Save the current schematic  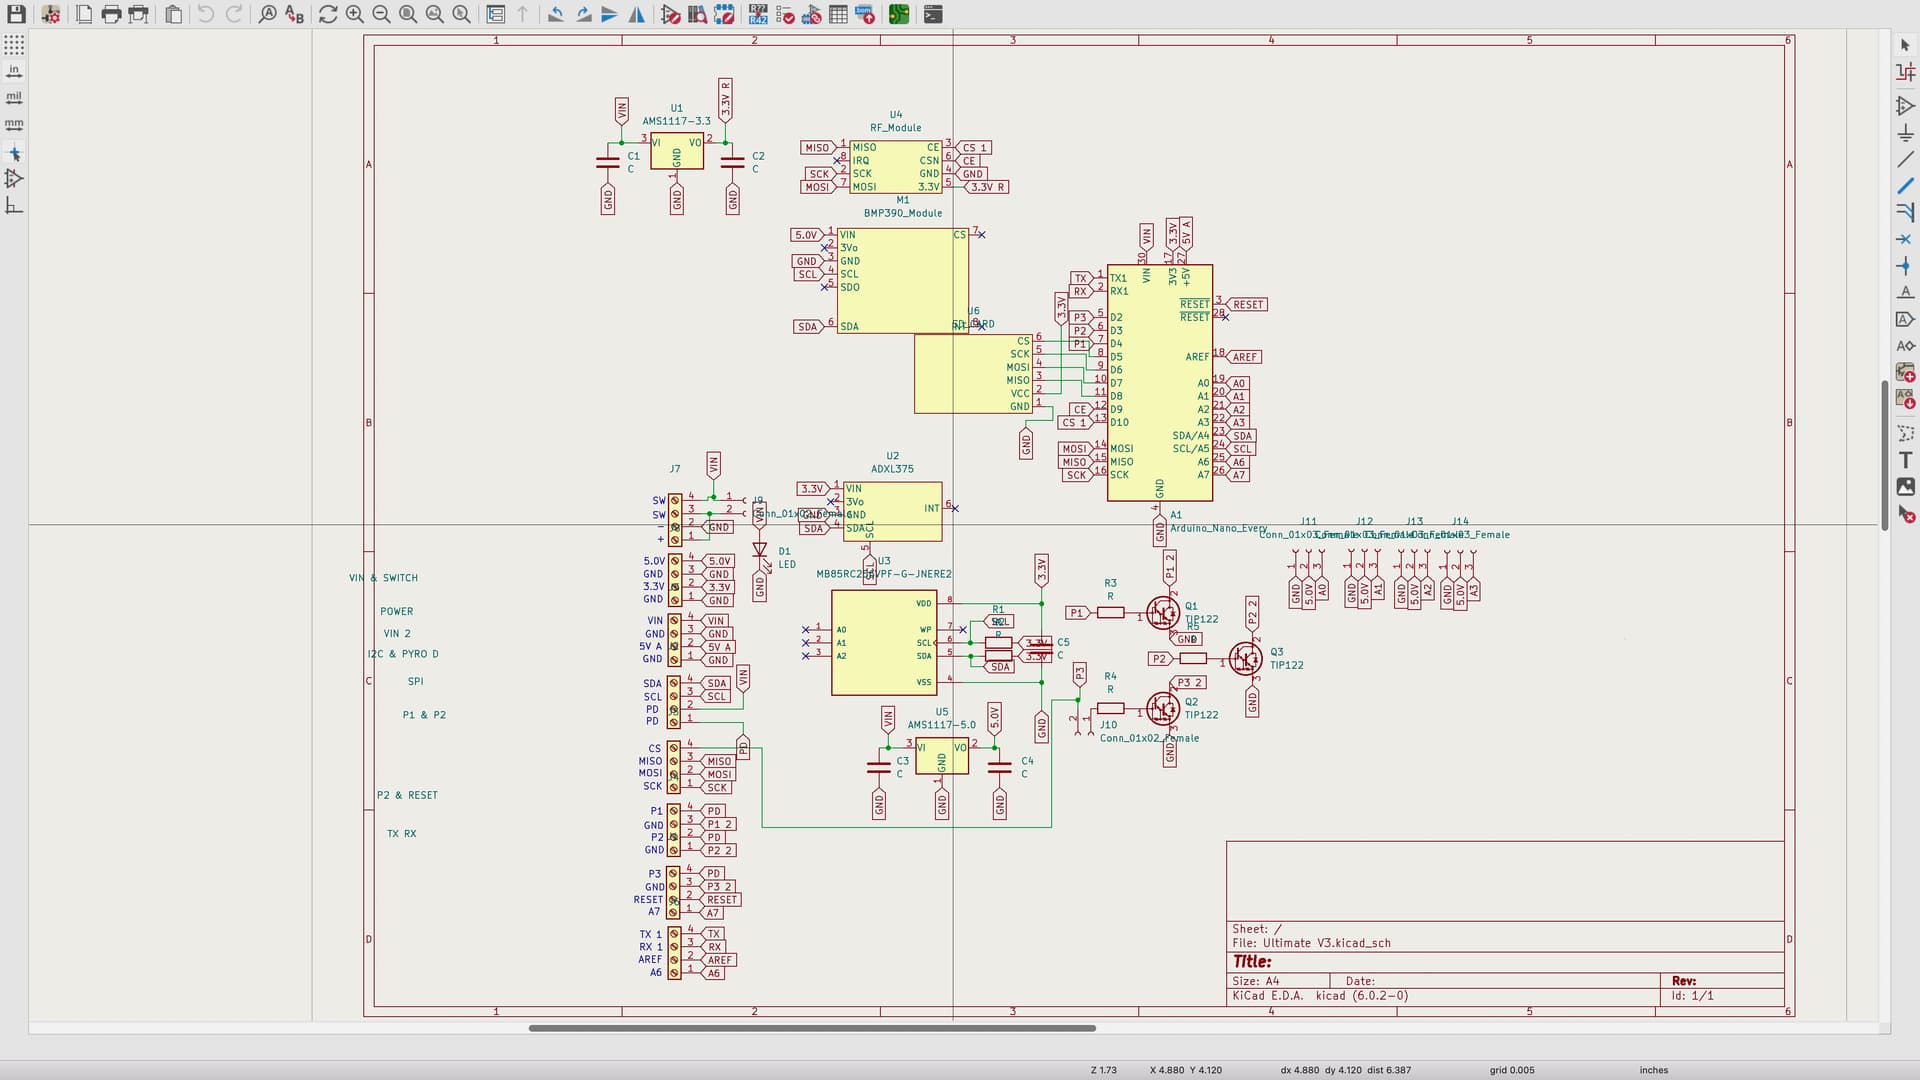tap(16, 15)
